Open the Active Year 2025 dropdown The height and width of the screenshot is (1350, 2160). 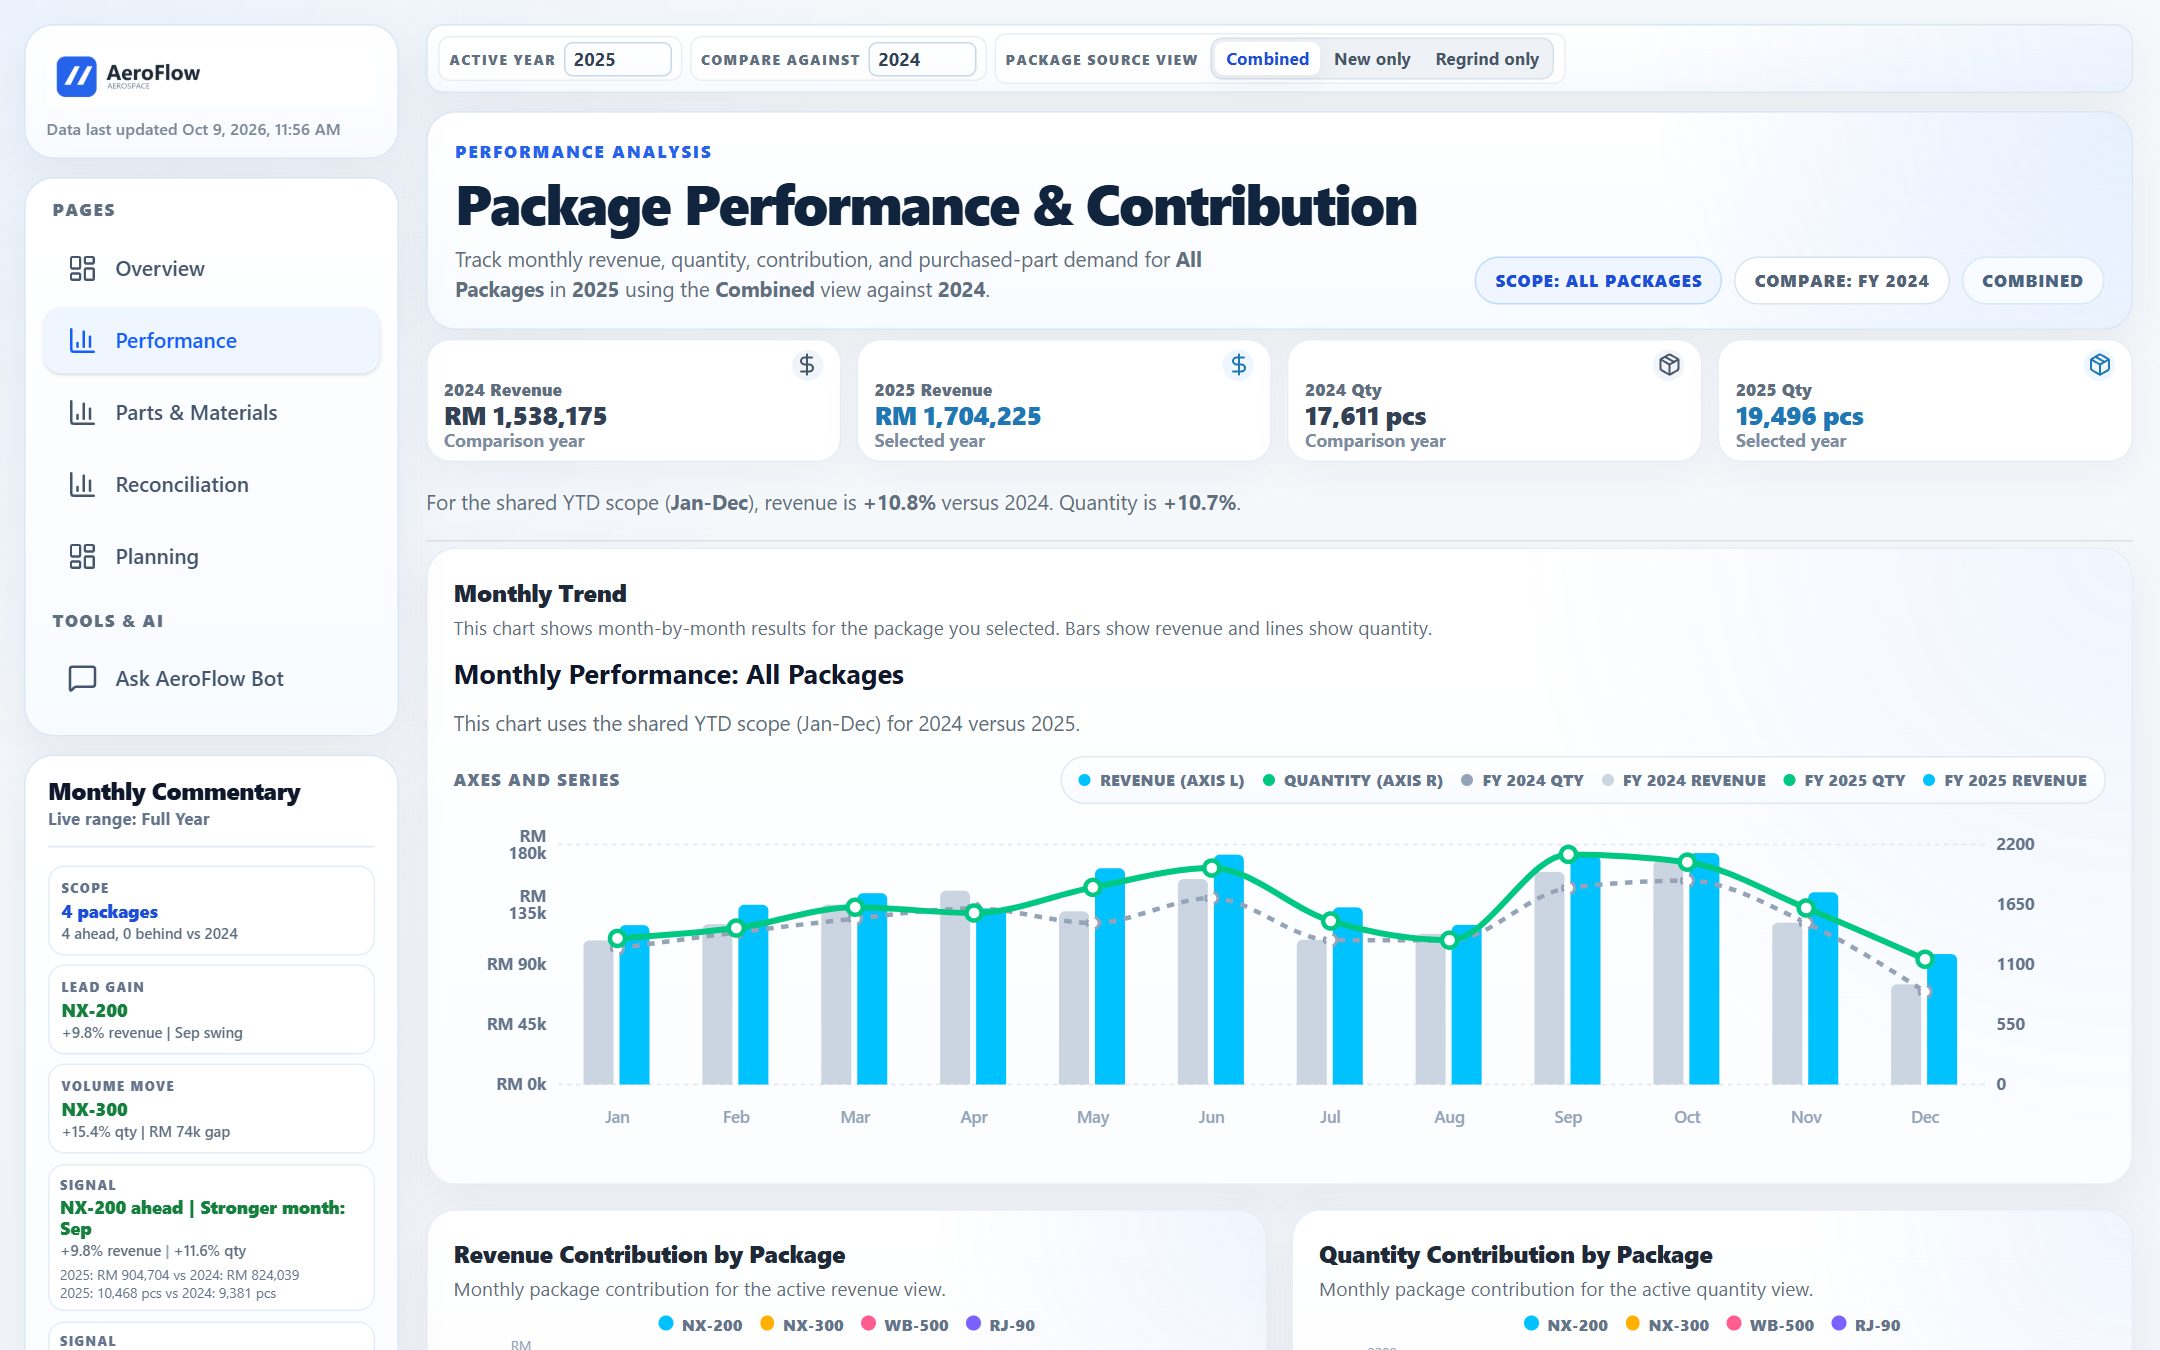pyautogui.click(x=617, y=59)
